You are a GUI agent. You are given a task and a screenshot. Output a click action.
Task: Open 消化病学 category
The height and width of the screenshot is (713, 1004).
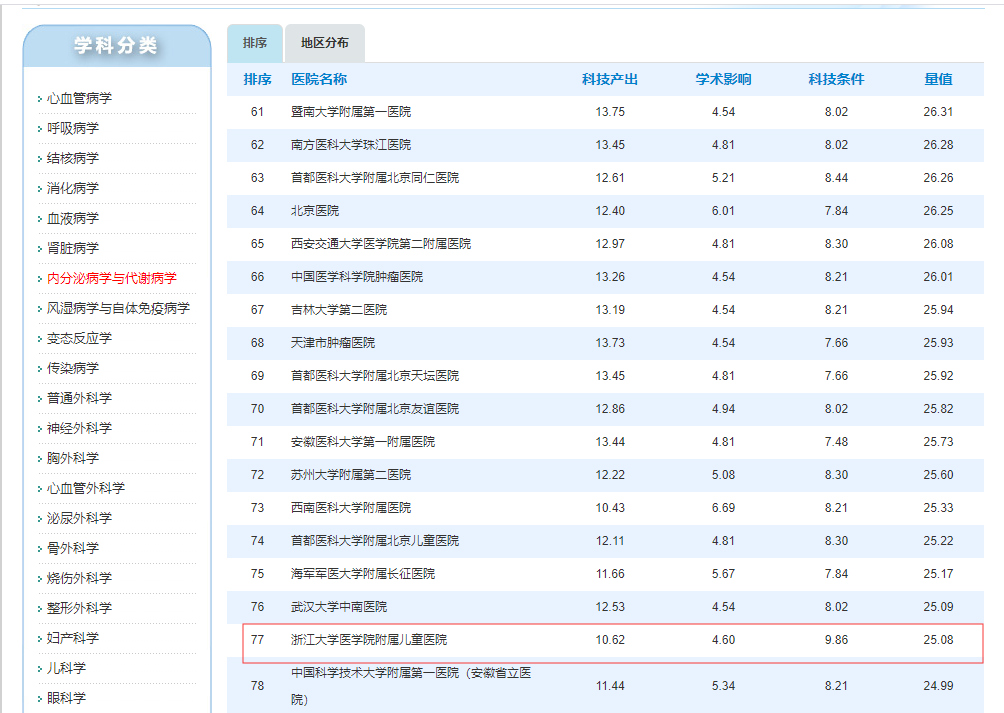tap(73, 188)
